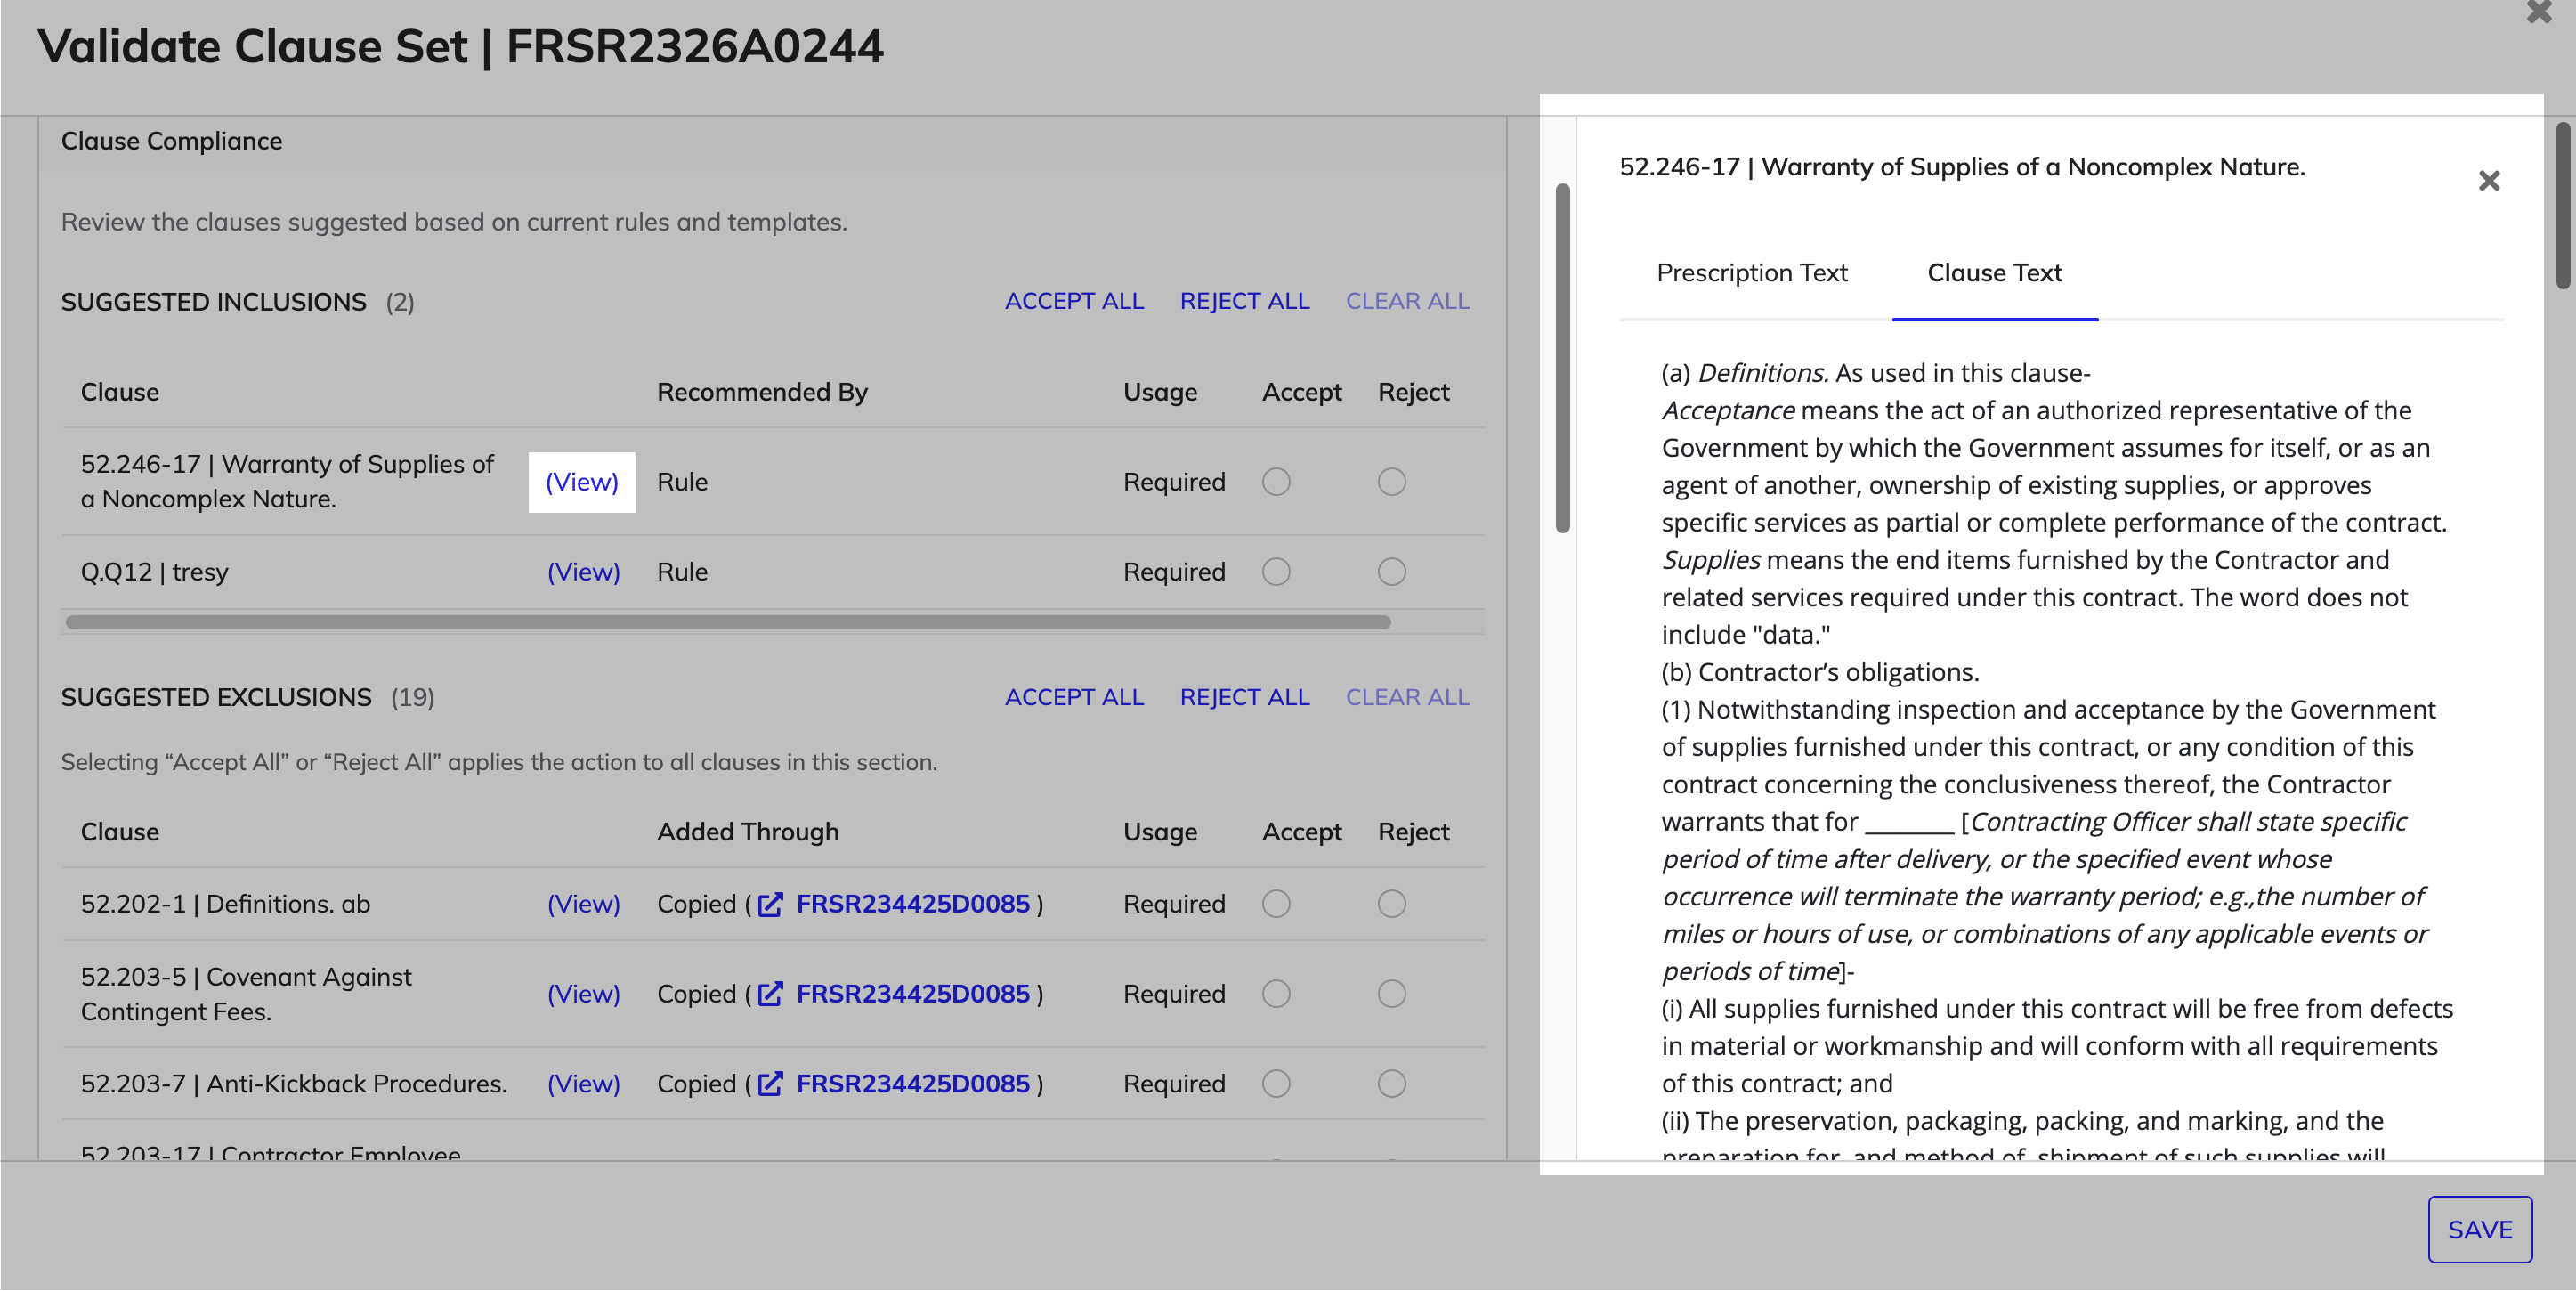The image size is (2576, 1291).
Task: Select Accept radio for 52.203-5 Covenant
Action: [x=1276, y=994]
